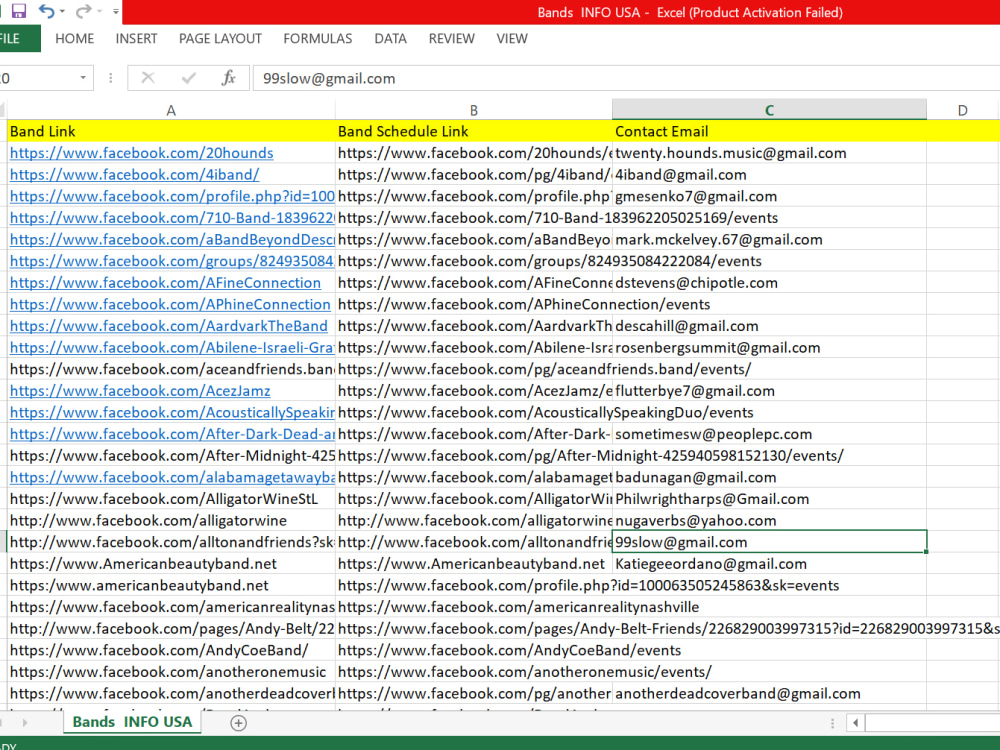Select column A cell http://www.facebook.com/alligatorwine
The height and width of the screenshot is (750, 1000).
click(x=171, y=520)
